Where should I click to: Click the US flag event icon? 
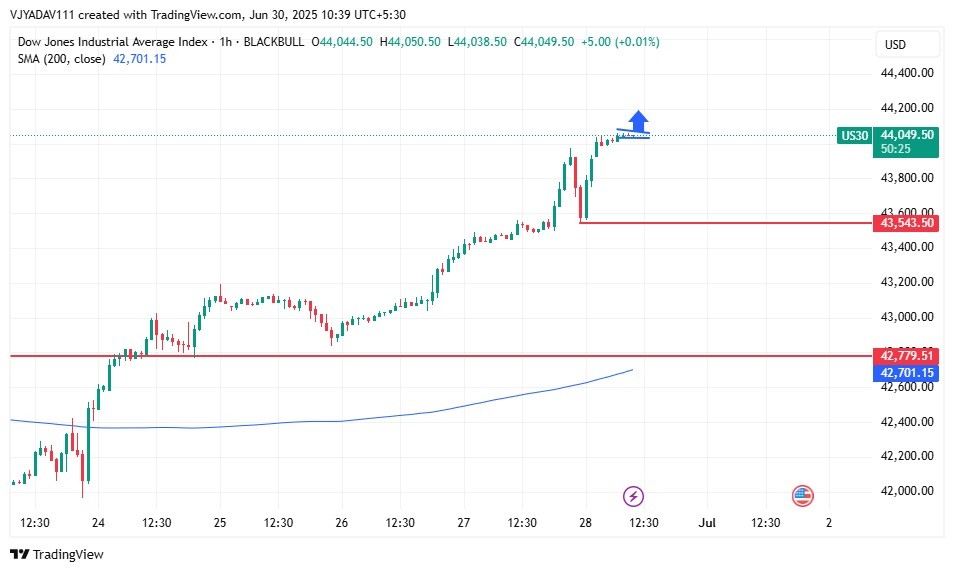802,495
